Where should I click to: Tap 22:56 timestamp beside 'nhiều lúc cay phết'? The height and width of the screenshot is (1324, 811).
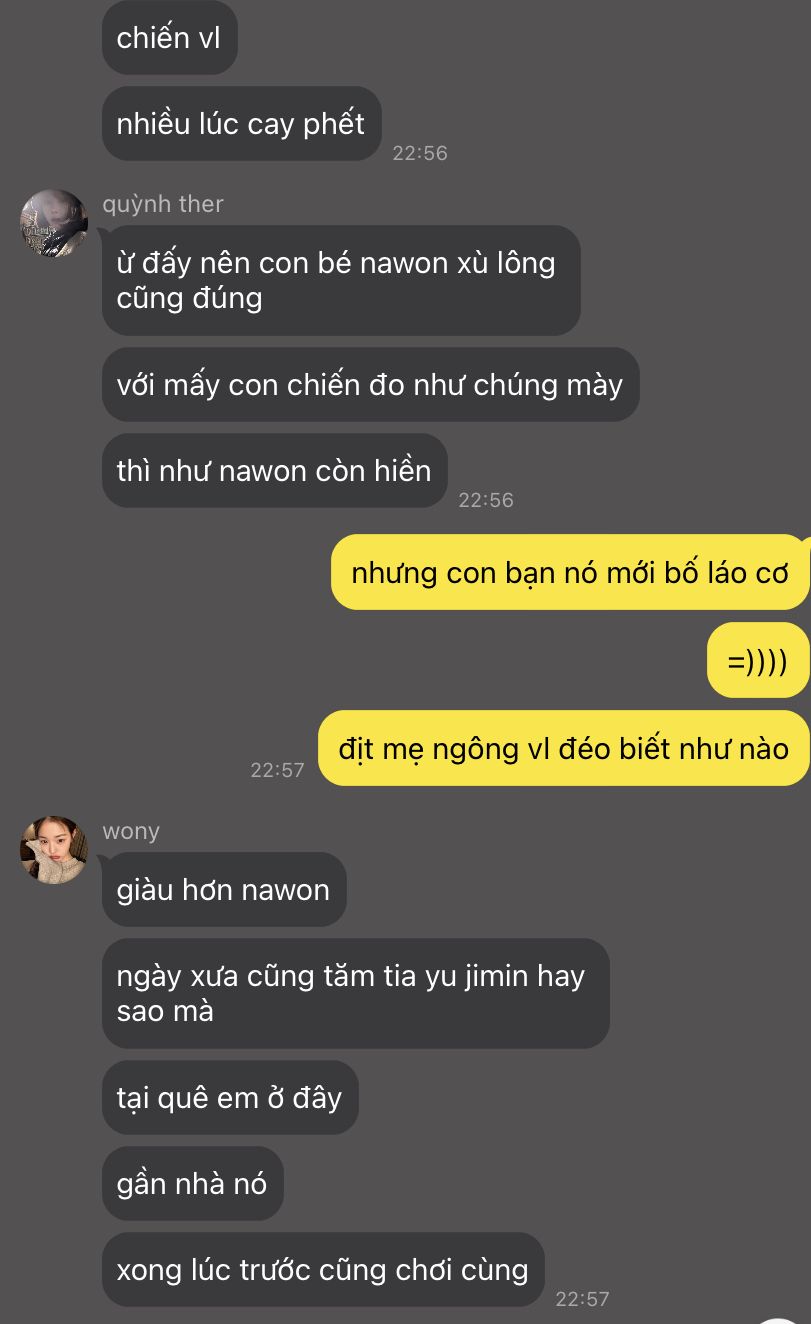[420, 153]
